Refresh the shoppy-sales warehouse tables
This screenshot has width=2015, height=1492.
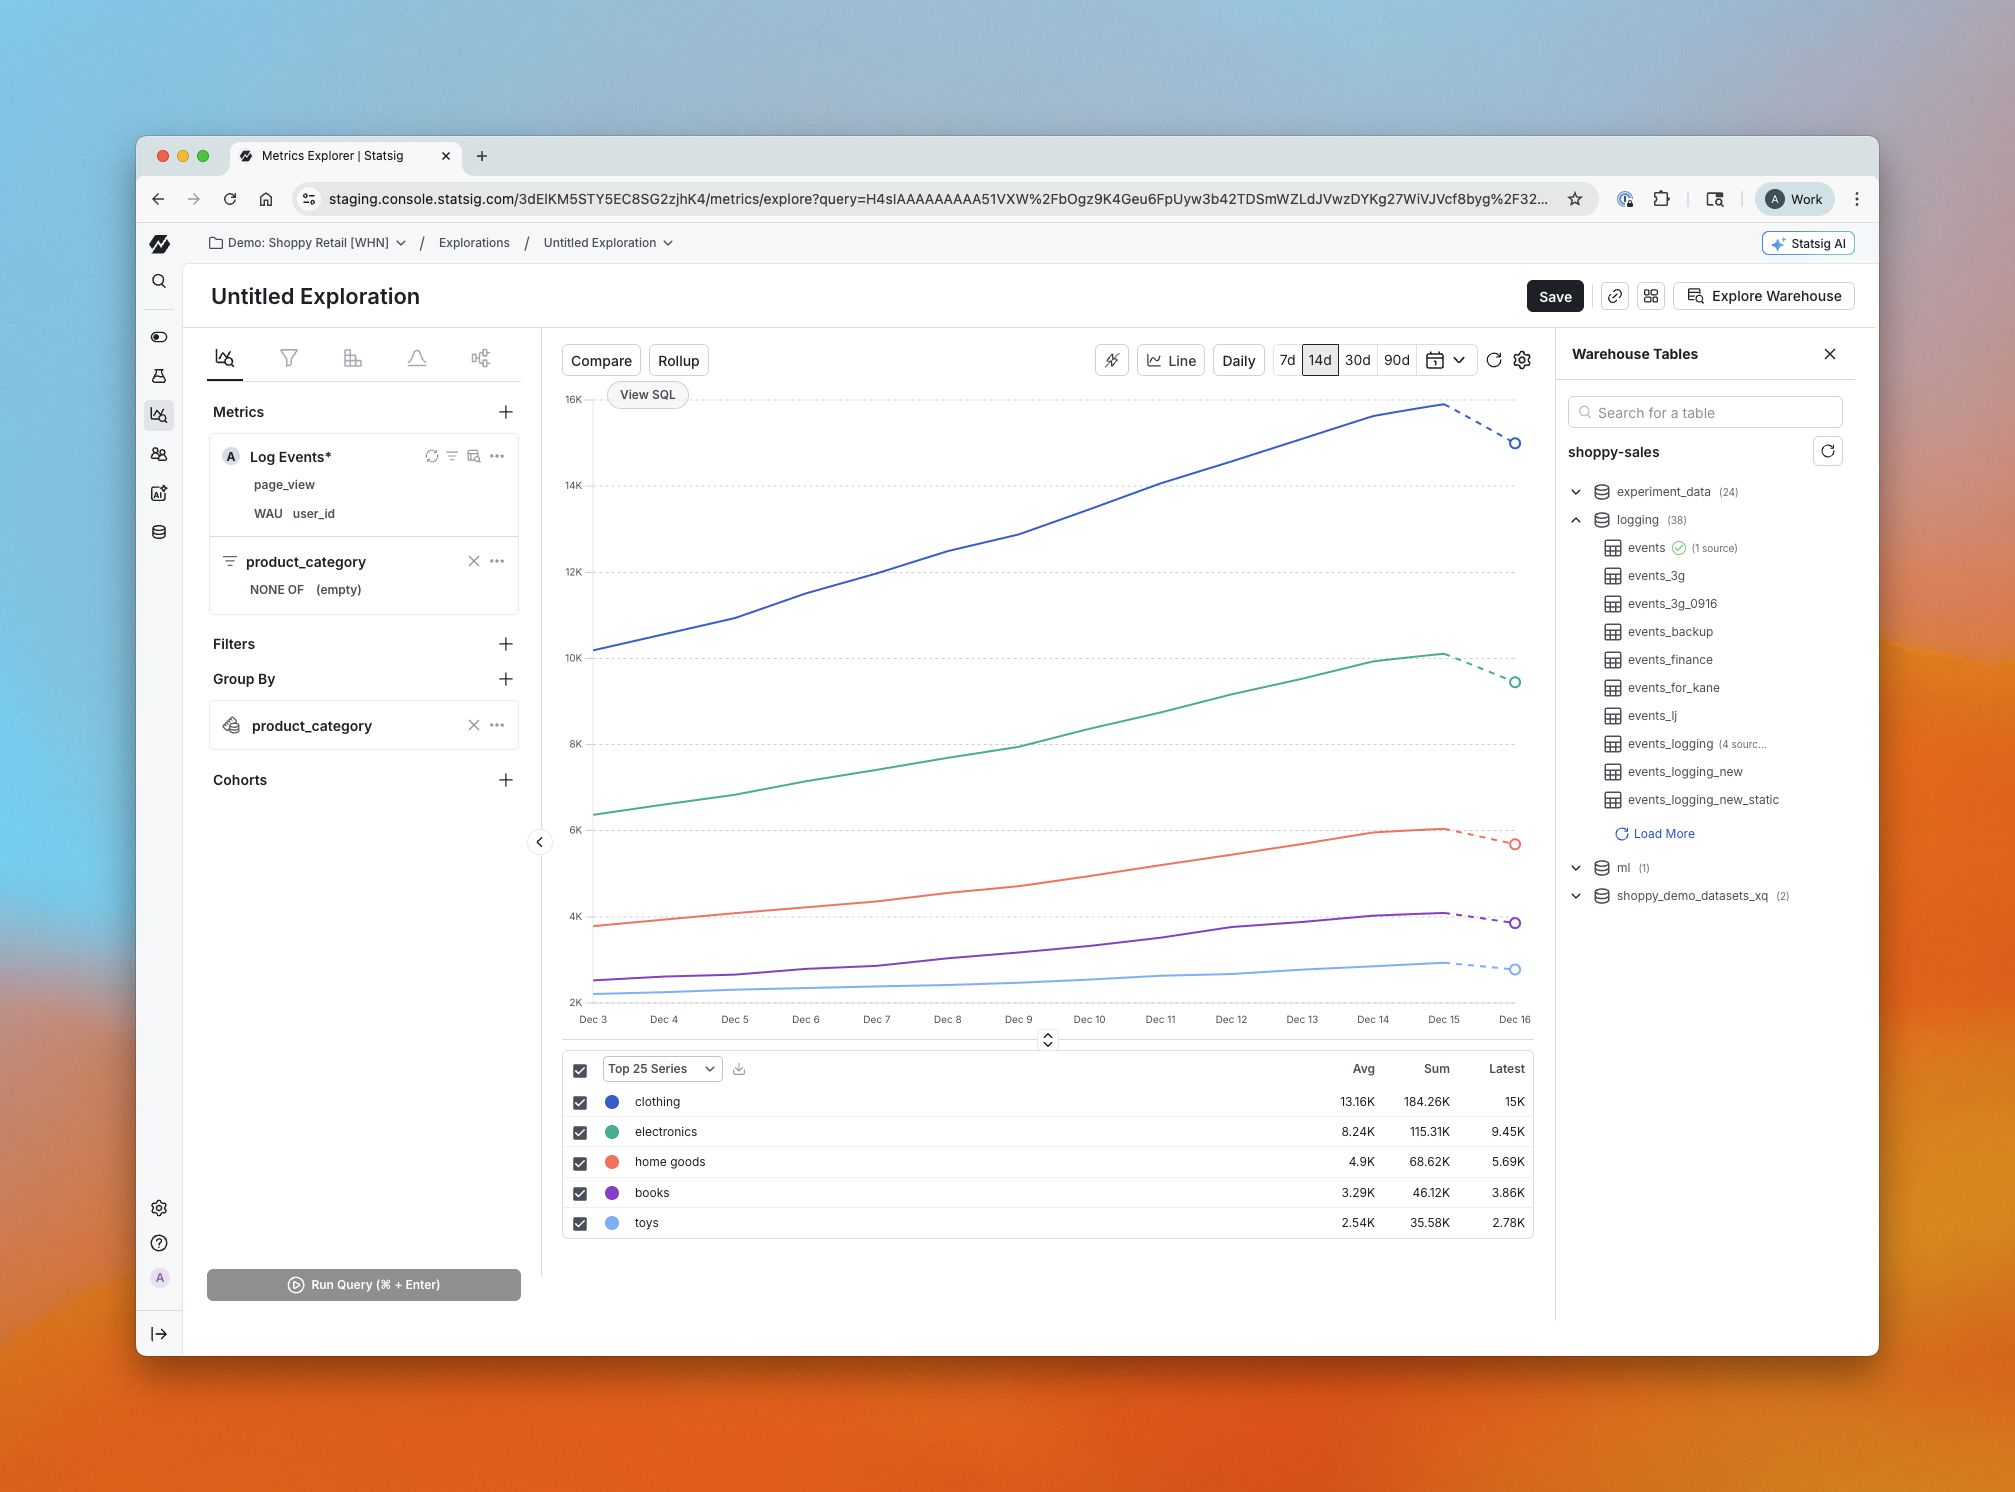coord(1827,452)
